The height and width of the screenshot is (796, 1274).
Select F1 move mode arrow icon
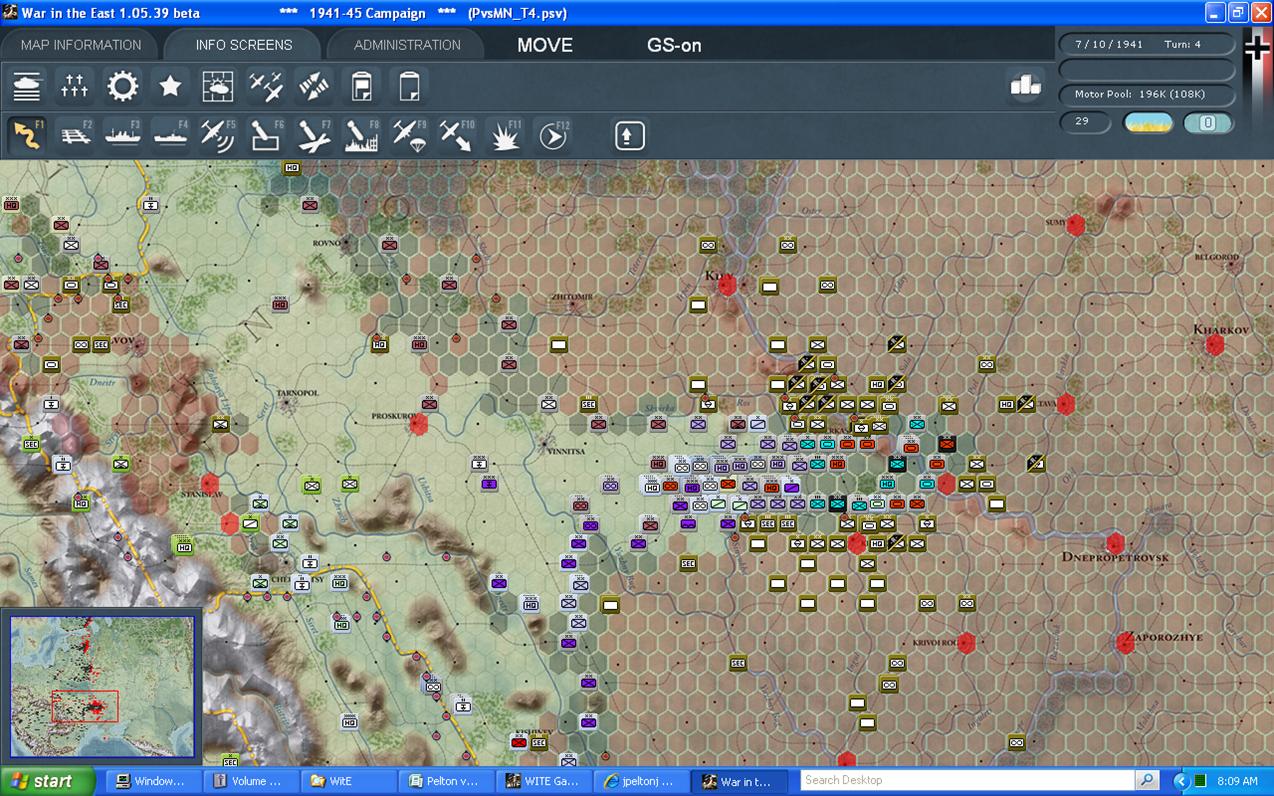coord(27,135)
